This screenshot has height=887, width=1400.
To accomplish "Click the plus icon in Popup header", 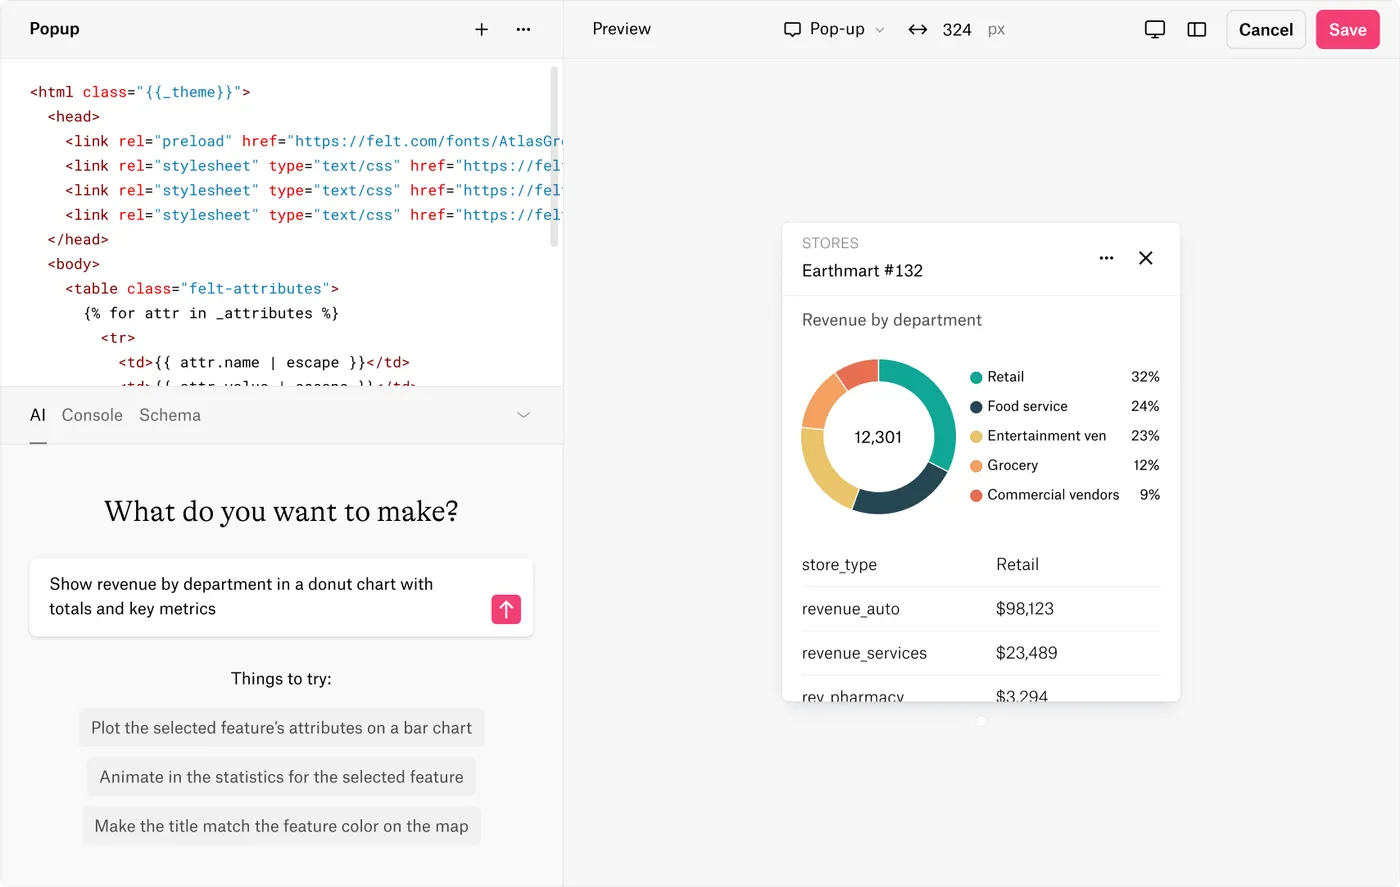I will coord(481,30).
